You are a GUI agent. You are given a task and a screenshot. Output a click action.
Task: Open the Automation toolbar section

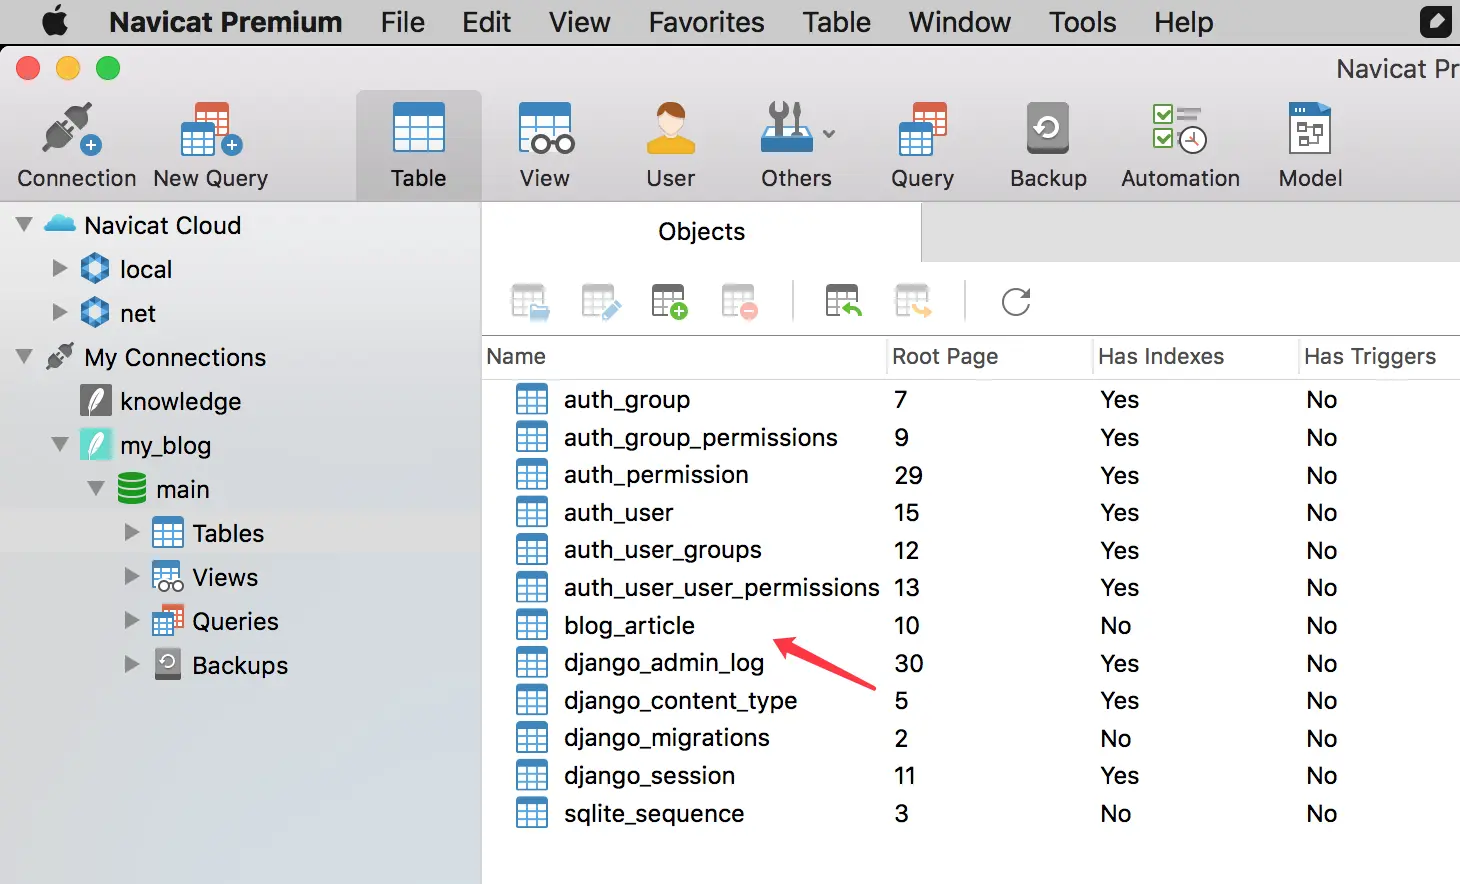1180,146
